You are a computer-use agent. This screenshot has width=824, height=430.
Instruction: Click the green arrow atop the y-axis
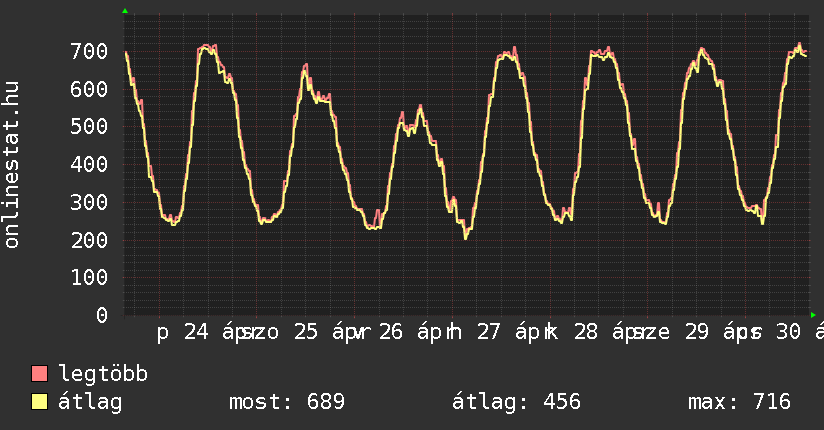click(125, 11)
